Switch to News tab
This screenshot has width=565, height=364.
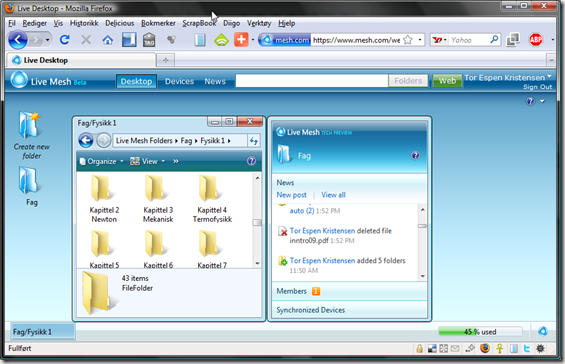(215, 81)
